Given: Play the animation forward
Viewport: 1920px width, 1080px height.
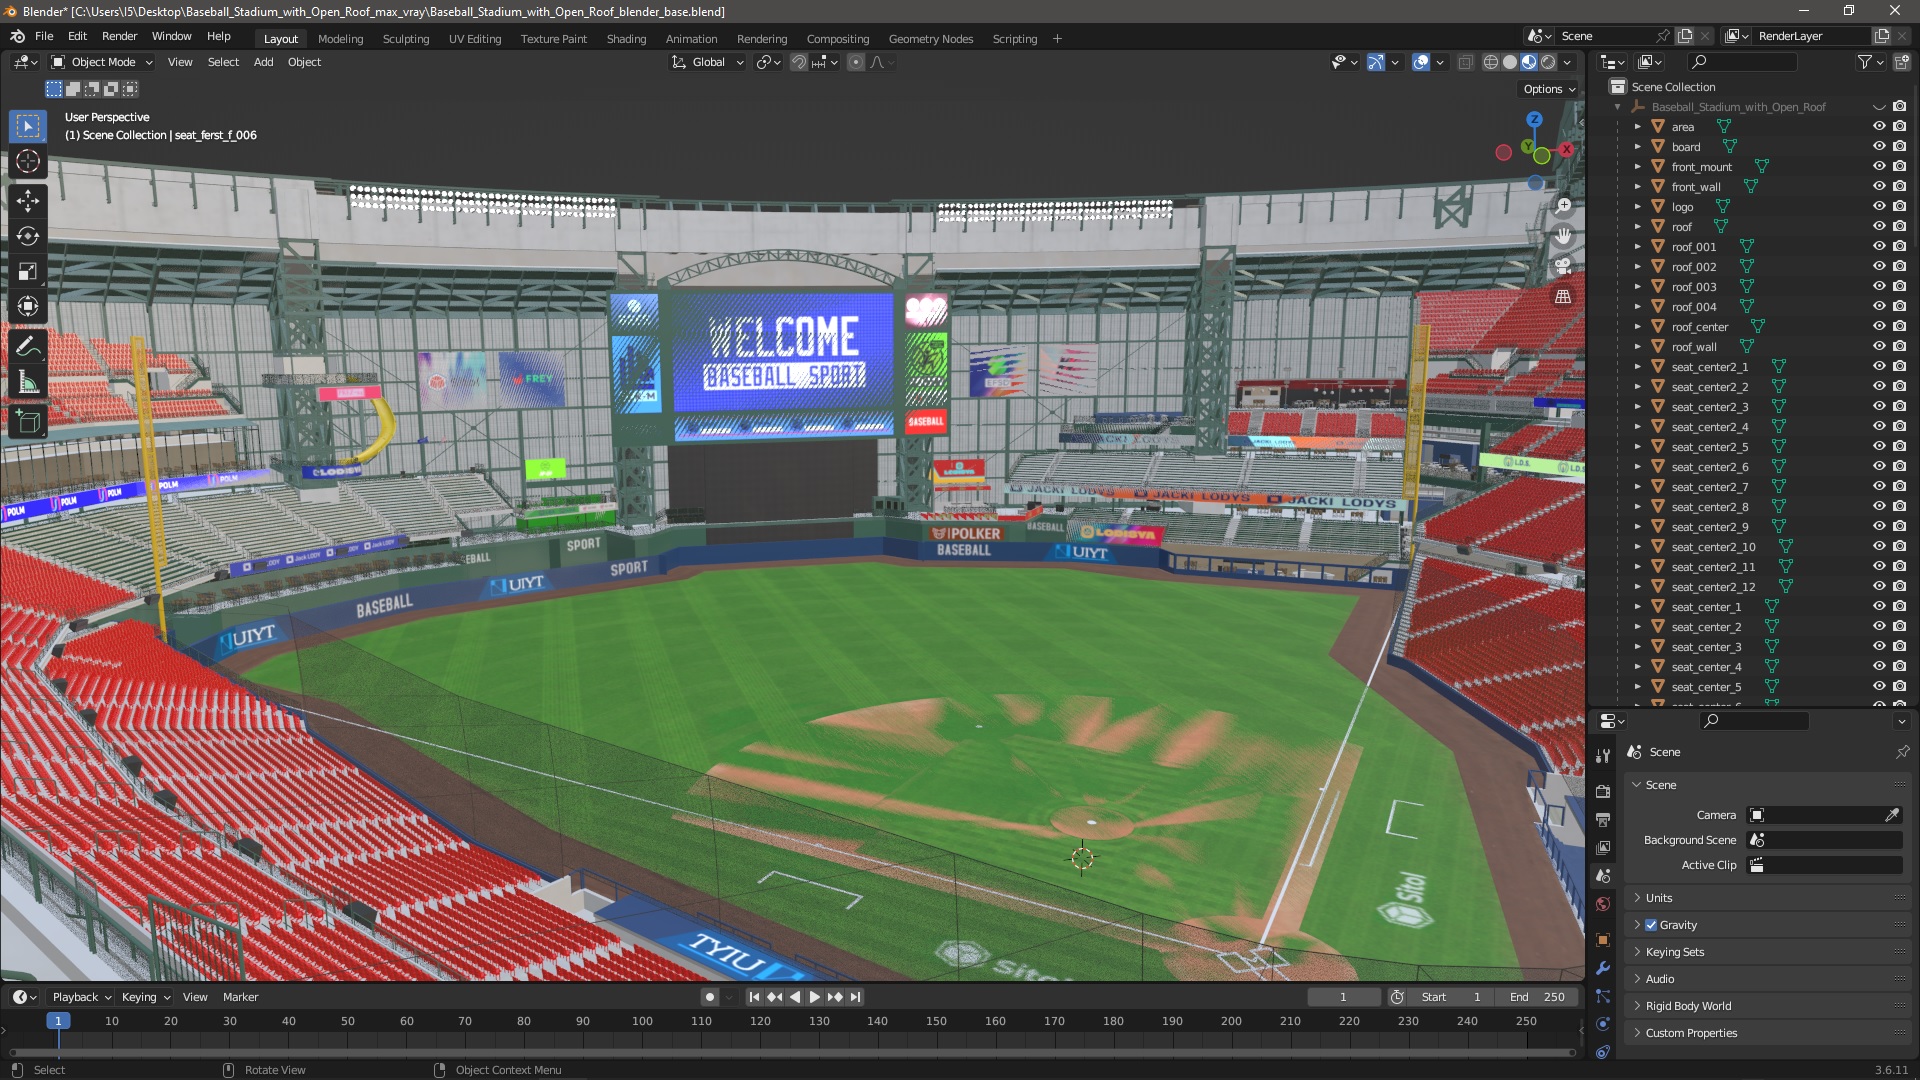Looking at the screenshot, I should [x=814, y=997].
